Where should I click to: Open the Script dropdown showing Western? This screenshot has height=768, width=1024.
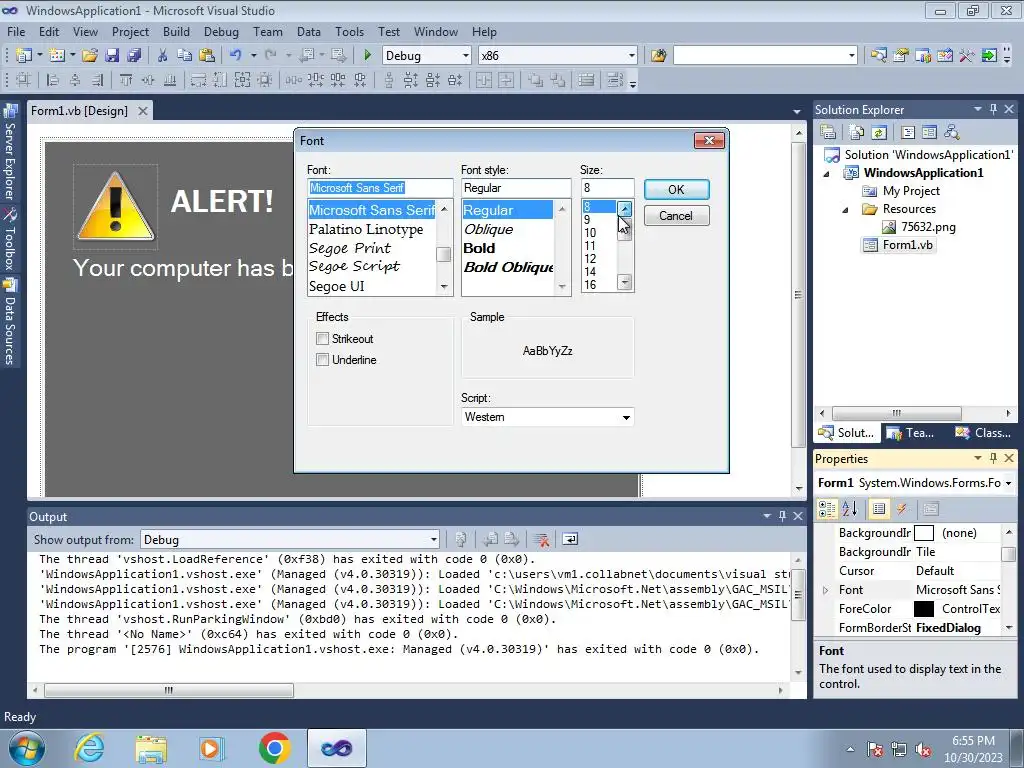547,417
